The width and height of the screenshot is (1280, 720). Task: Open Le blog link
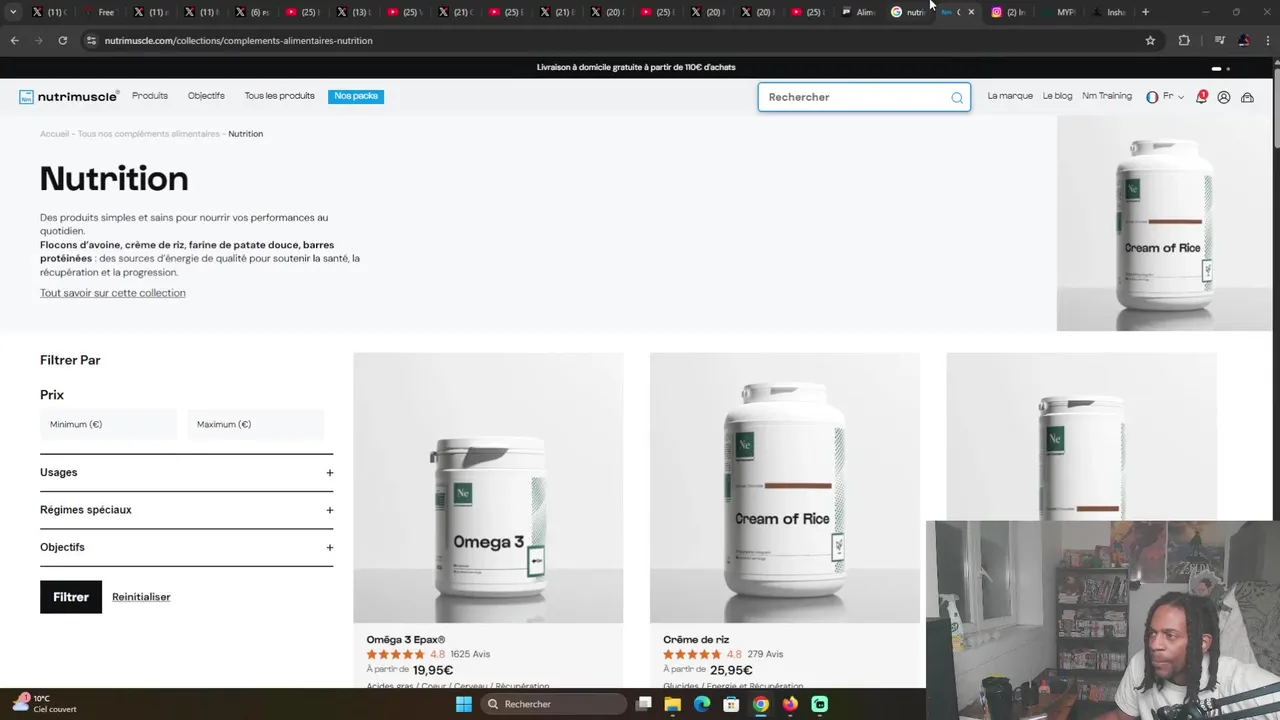coord(1057,96)
